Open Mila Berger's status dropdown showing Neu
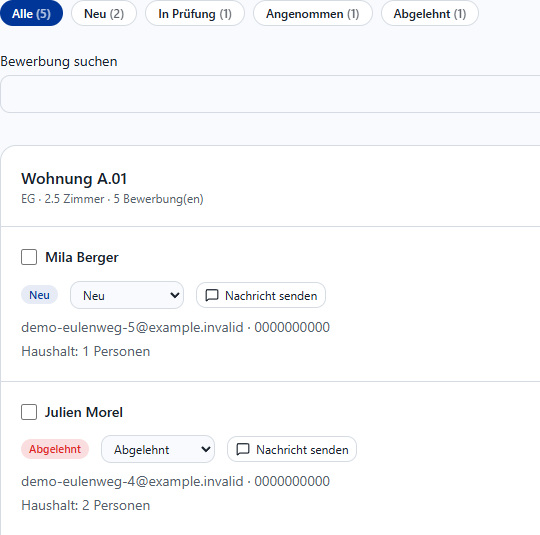 (127, 295)
